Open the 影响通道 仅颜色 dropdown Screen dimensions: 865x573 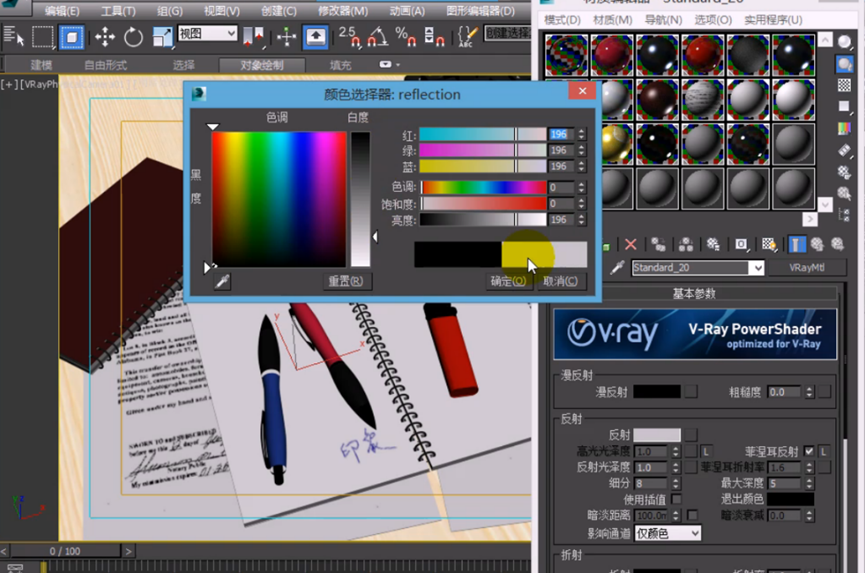pos(668,533)
